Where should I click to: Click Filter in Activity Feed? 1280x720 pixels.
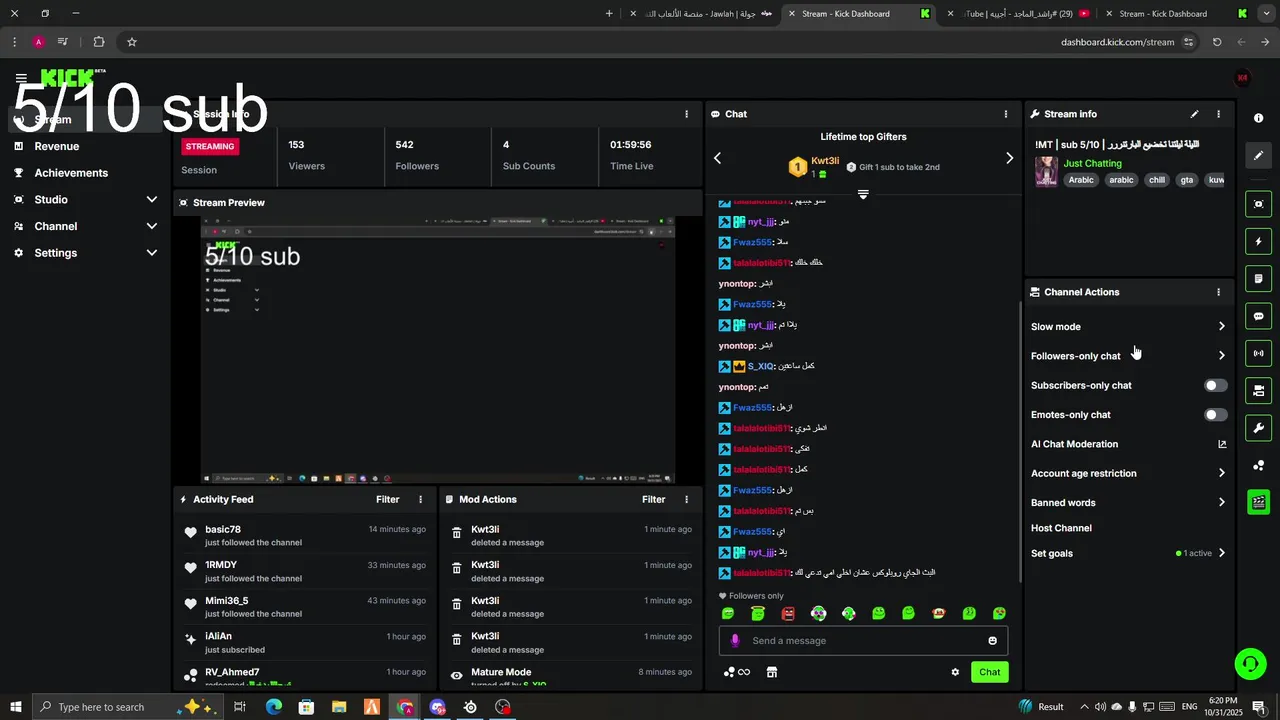point(387,499)
